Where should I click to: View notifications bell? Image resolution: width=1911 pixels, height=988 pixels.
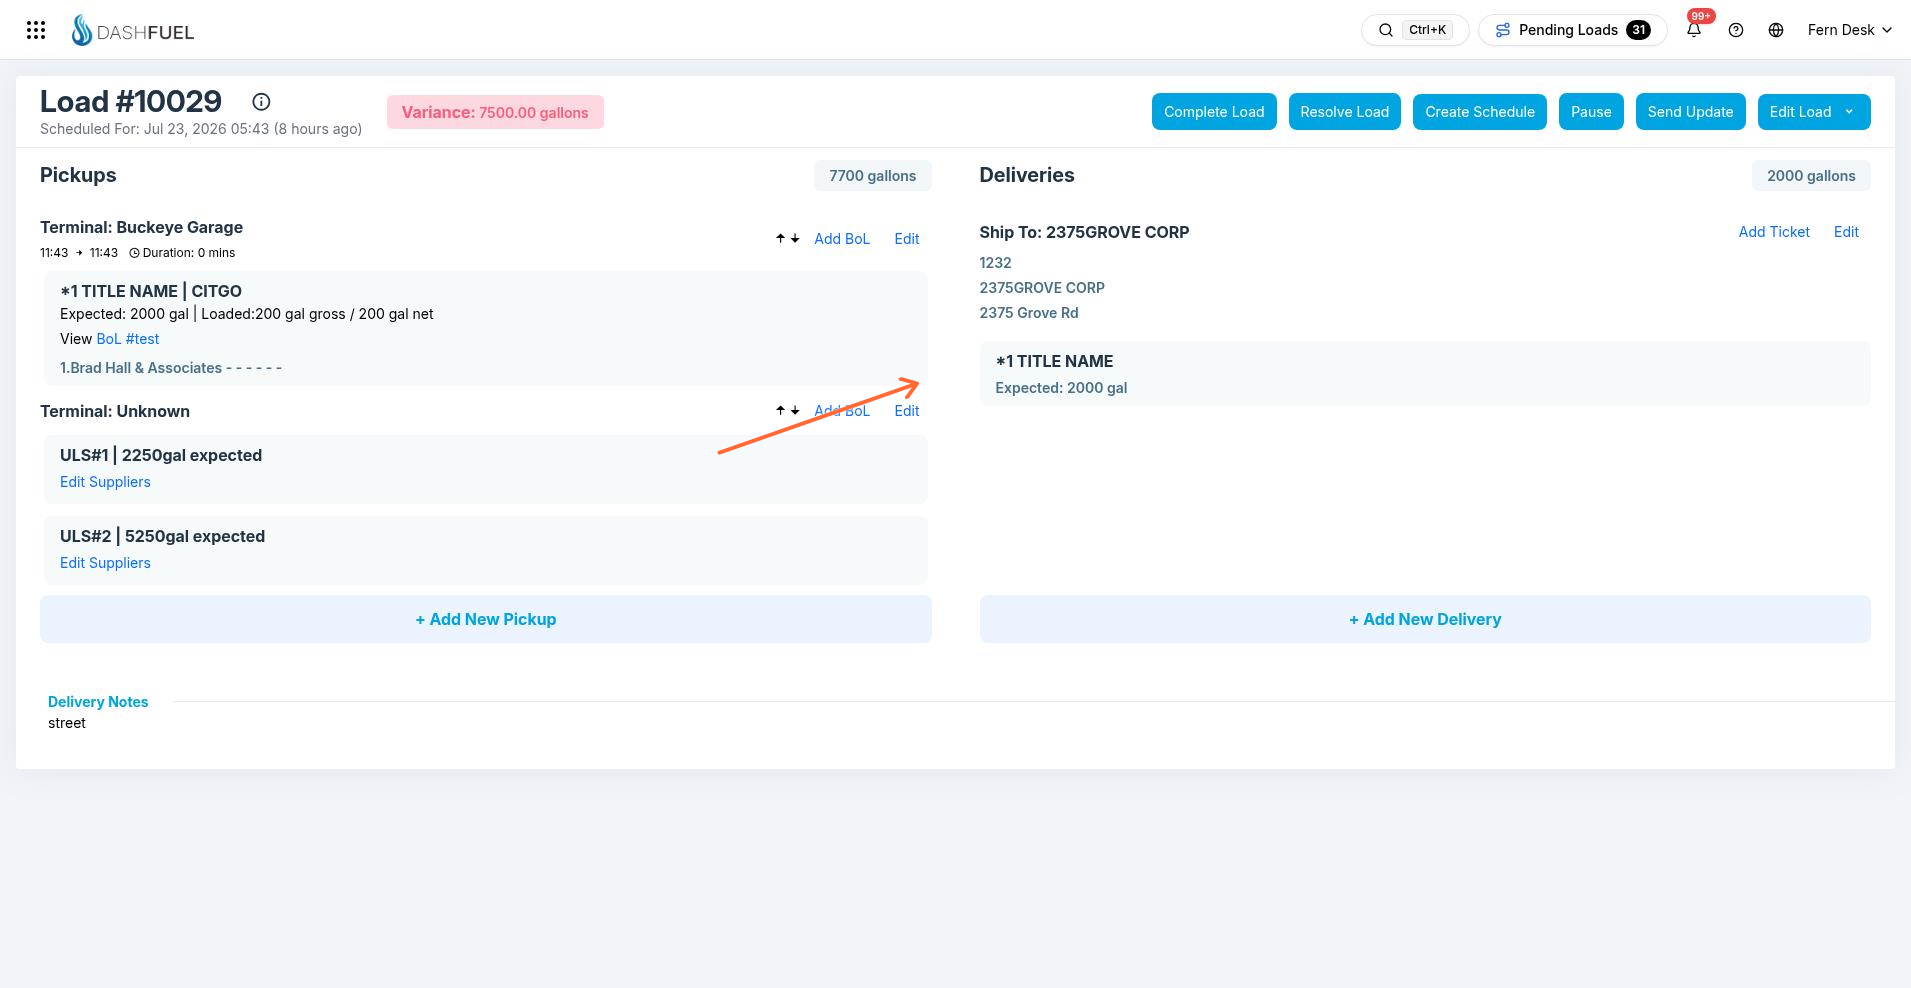click(x=1694, y=30)
